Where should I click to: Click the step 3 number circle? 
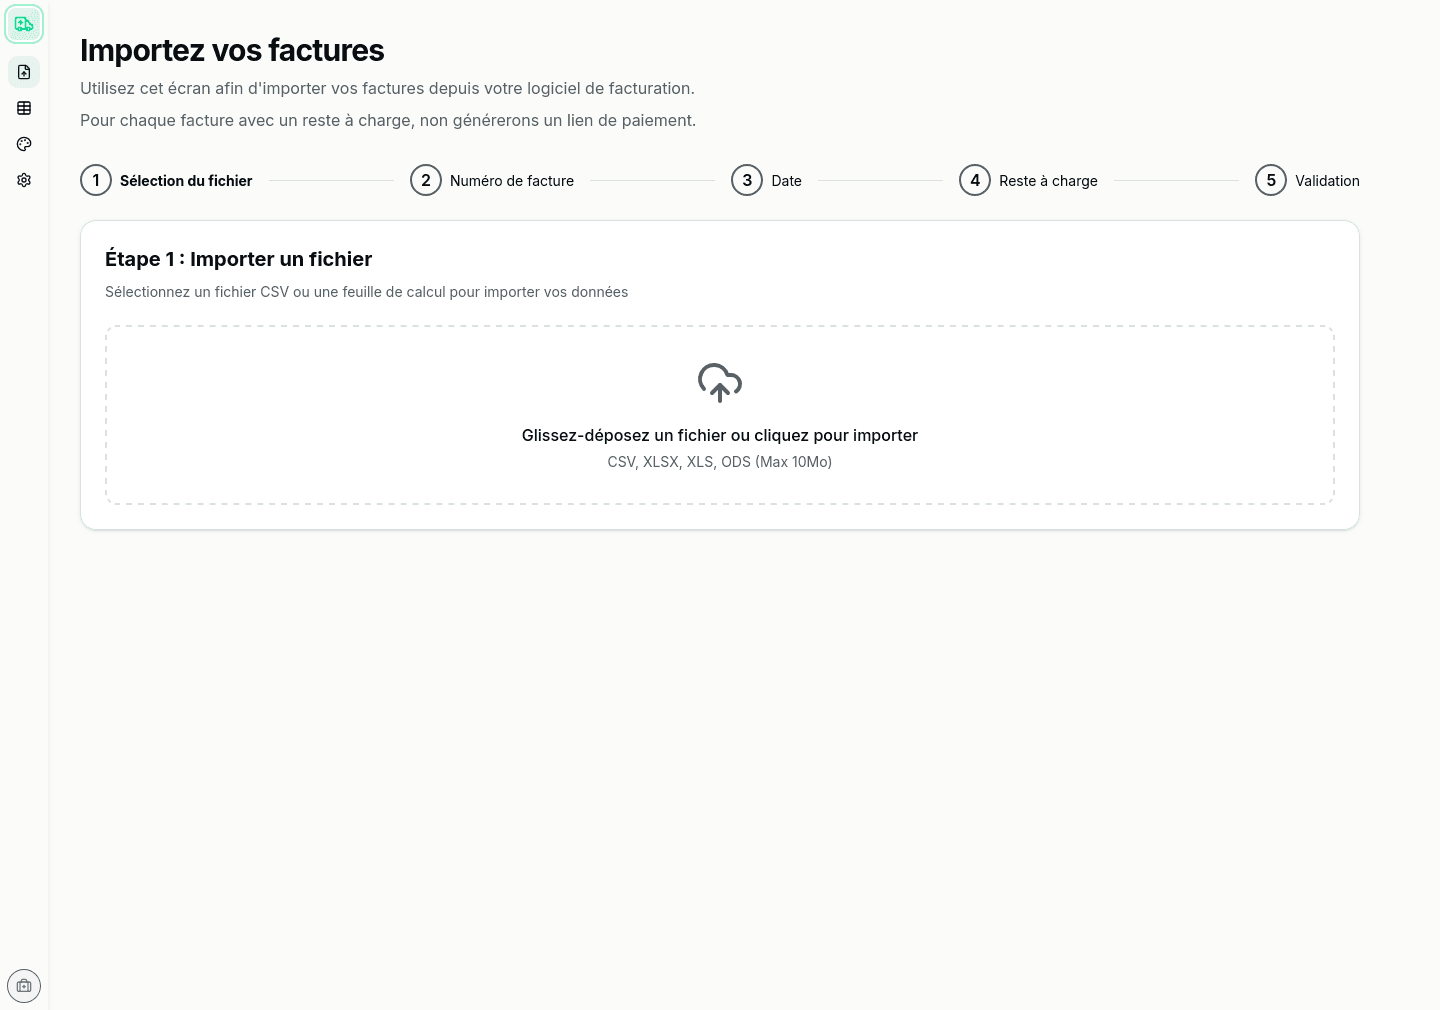(747, 180)
